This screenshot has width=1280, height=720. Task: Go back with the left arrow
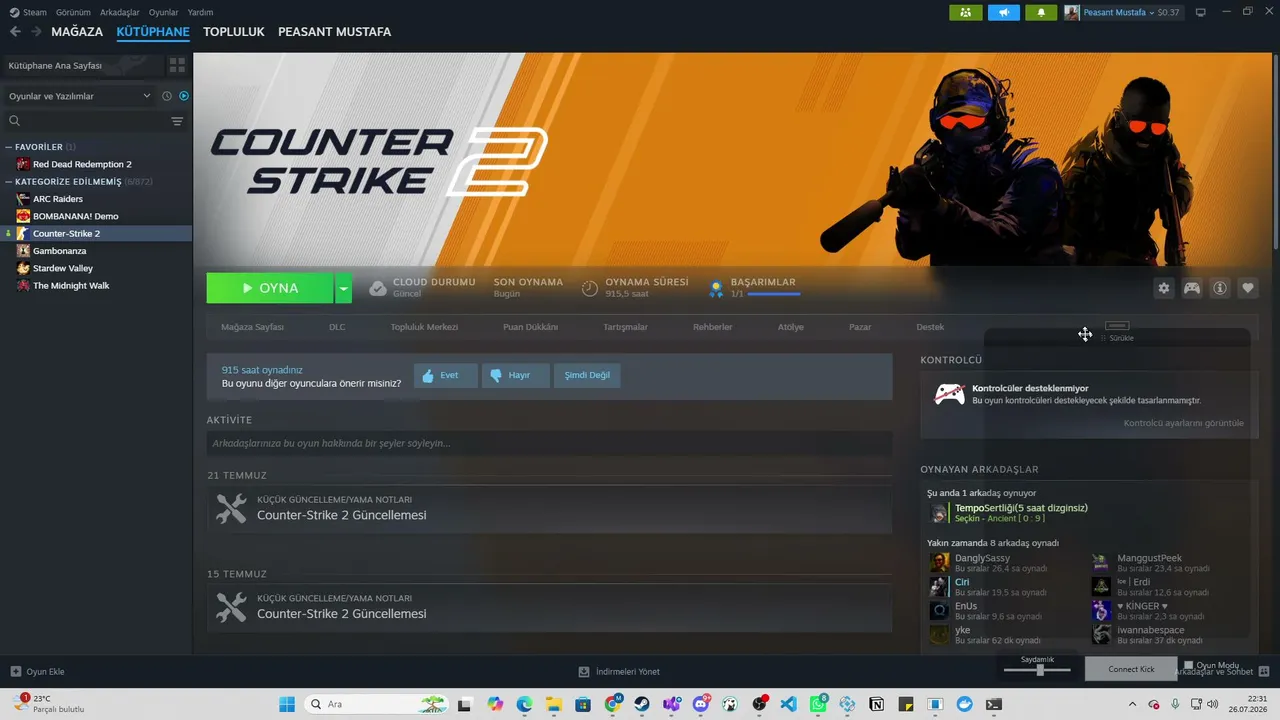(x=15, y=32)
